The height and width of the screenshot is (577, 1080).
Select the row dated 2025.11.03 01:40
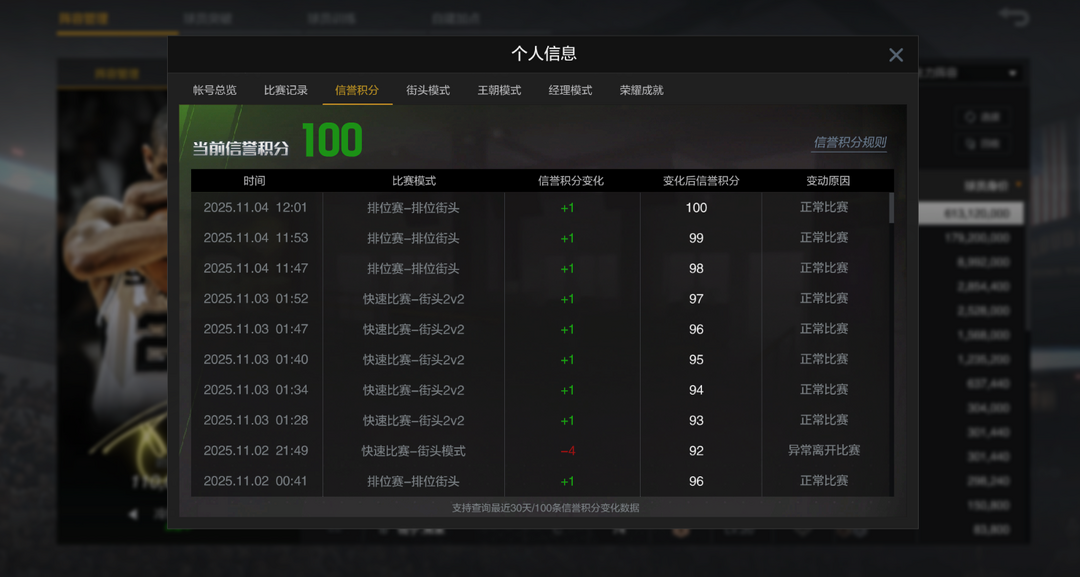pyautogui.click(x=542, y=359)
